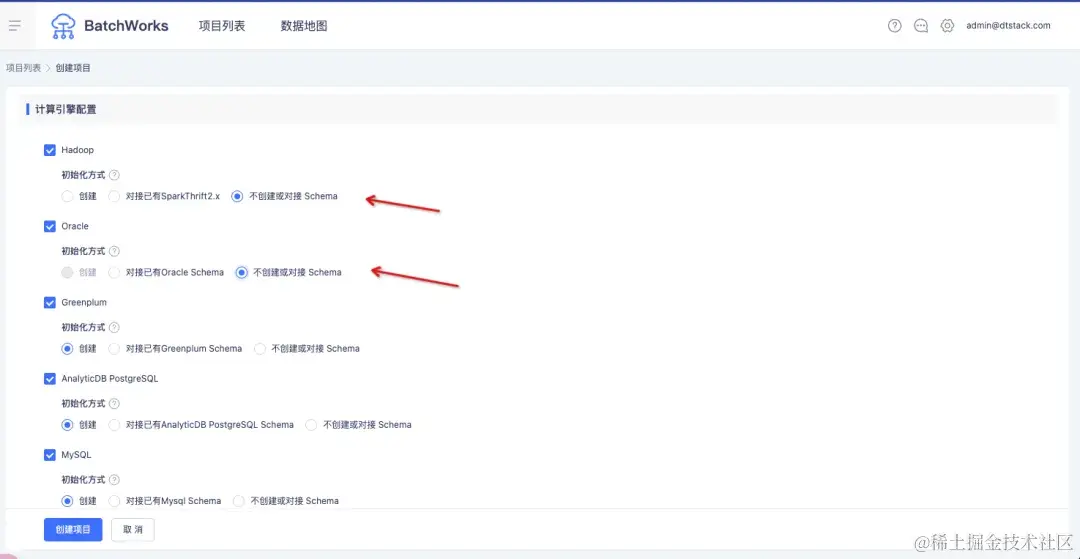The width and height of the screenshot is (1080, 559).
Task: Select AnalyticDB 不创建或对接 Schema radio
Action: (x=311, y=425)
